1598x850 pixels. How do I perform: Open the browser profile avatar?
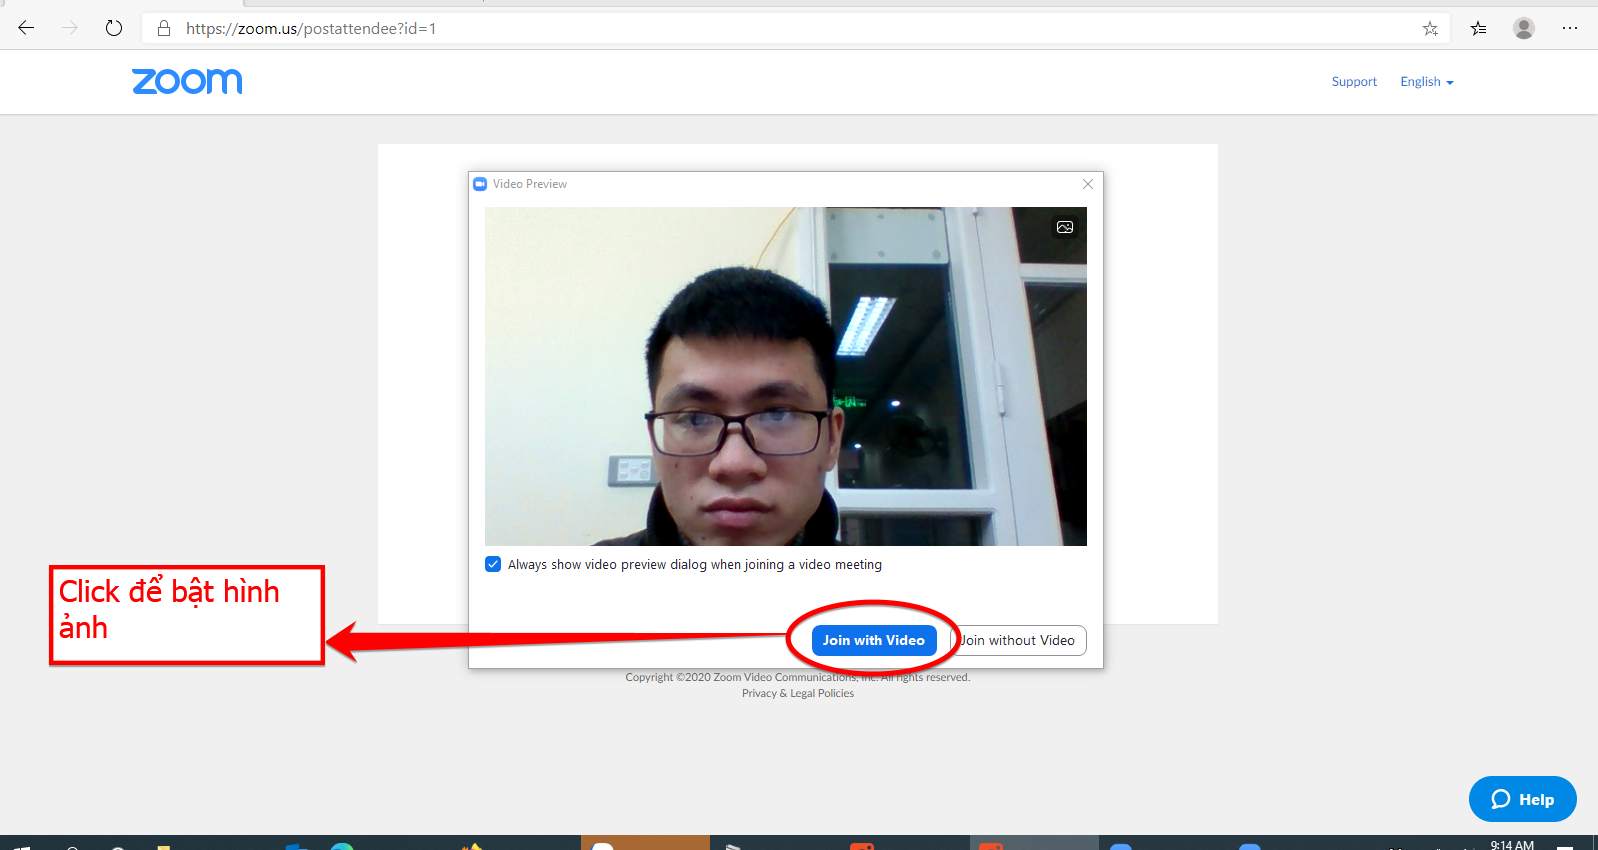point(1524,28)
